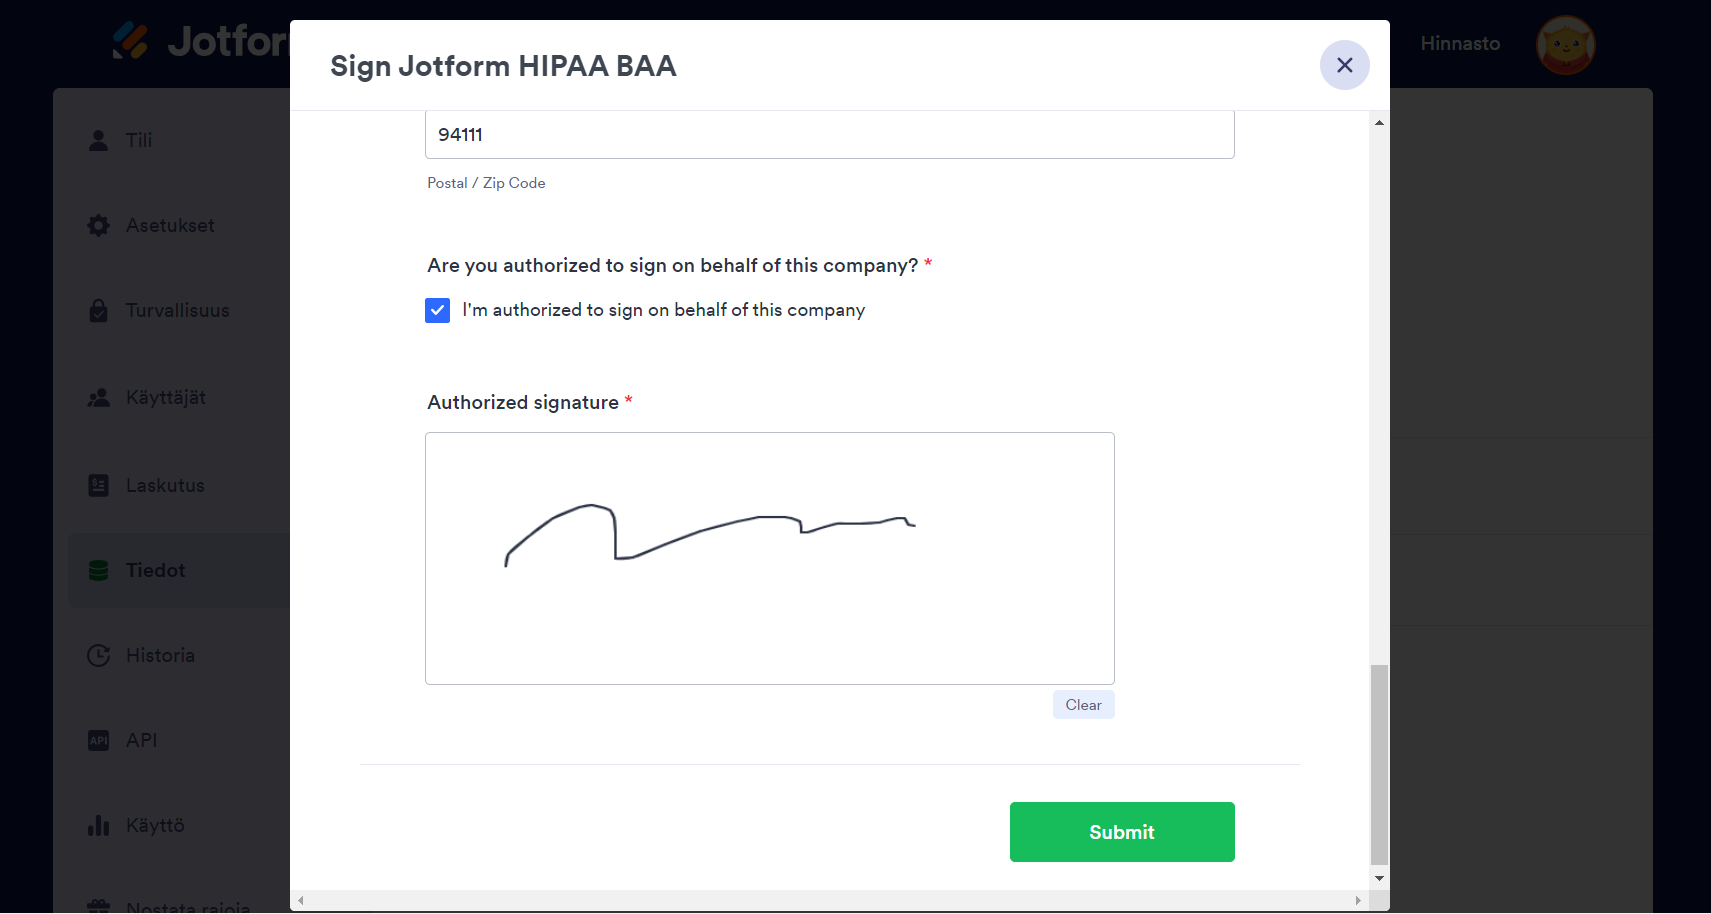This screenshot has width=1711, height=914.
Task: Click the Postal / Zip Code field
Action: (829, 135)
